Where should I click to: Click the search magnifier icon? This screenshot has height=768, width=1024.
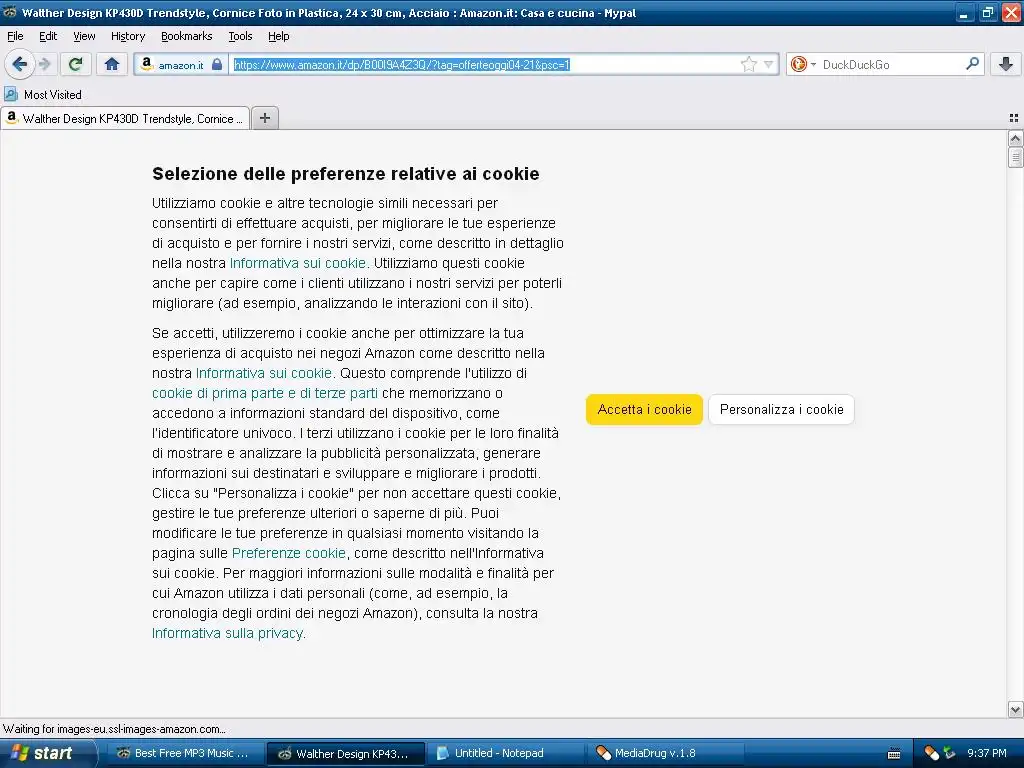point(972,63)
